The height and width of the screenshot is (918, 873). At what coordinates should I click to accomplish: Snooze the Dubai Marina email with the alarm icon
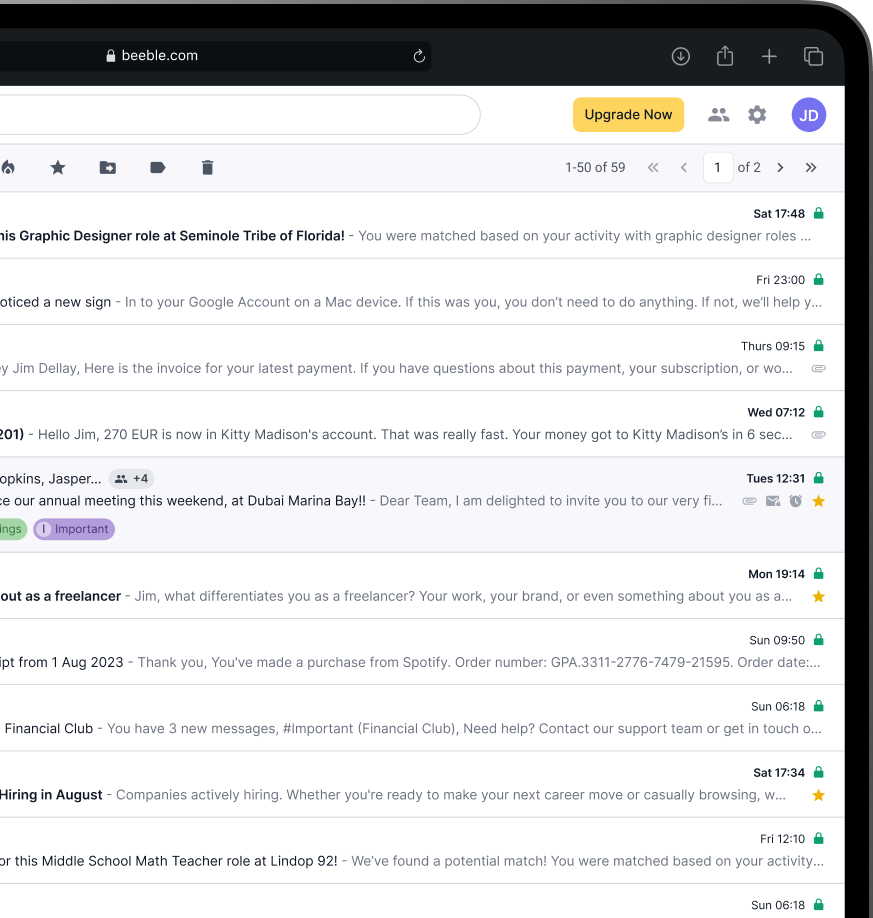pyautogui.click(x=795, y=500)
